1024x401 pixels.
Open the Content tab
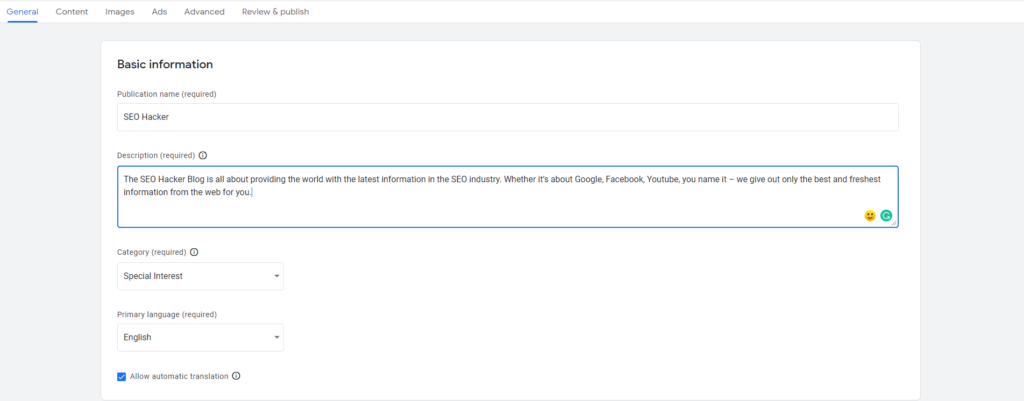72,12
